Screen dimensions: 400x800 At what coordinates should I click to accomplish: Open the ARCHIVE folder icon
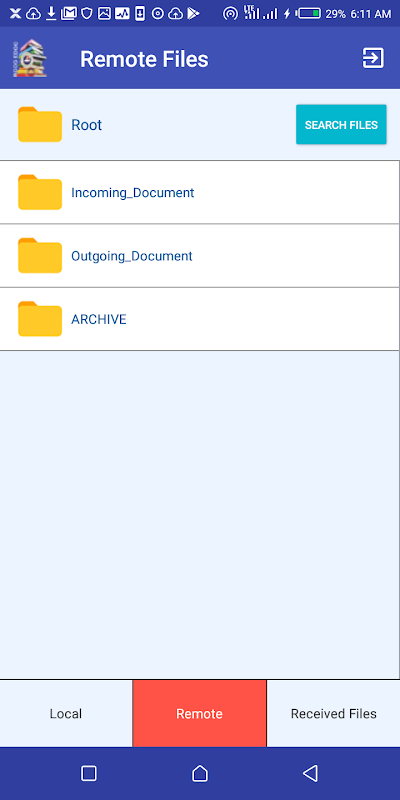click(40, 319)
